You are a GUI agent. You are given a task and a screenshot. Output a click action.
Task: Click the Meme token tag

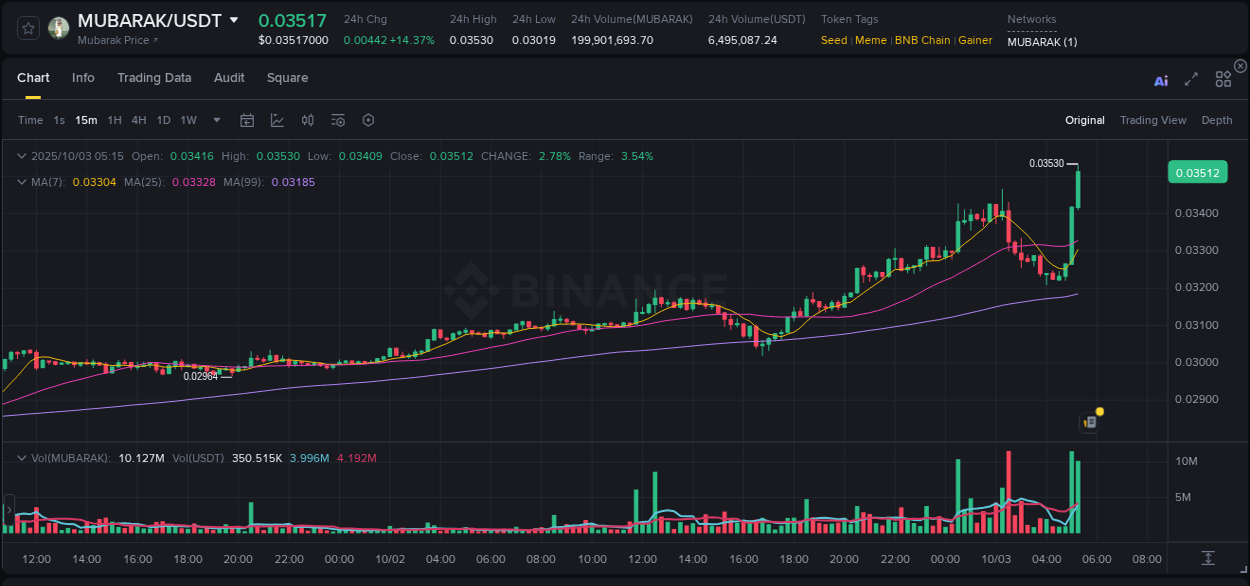pyautogui.click(x=870, y=40)
